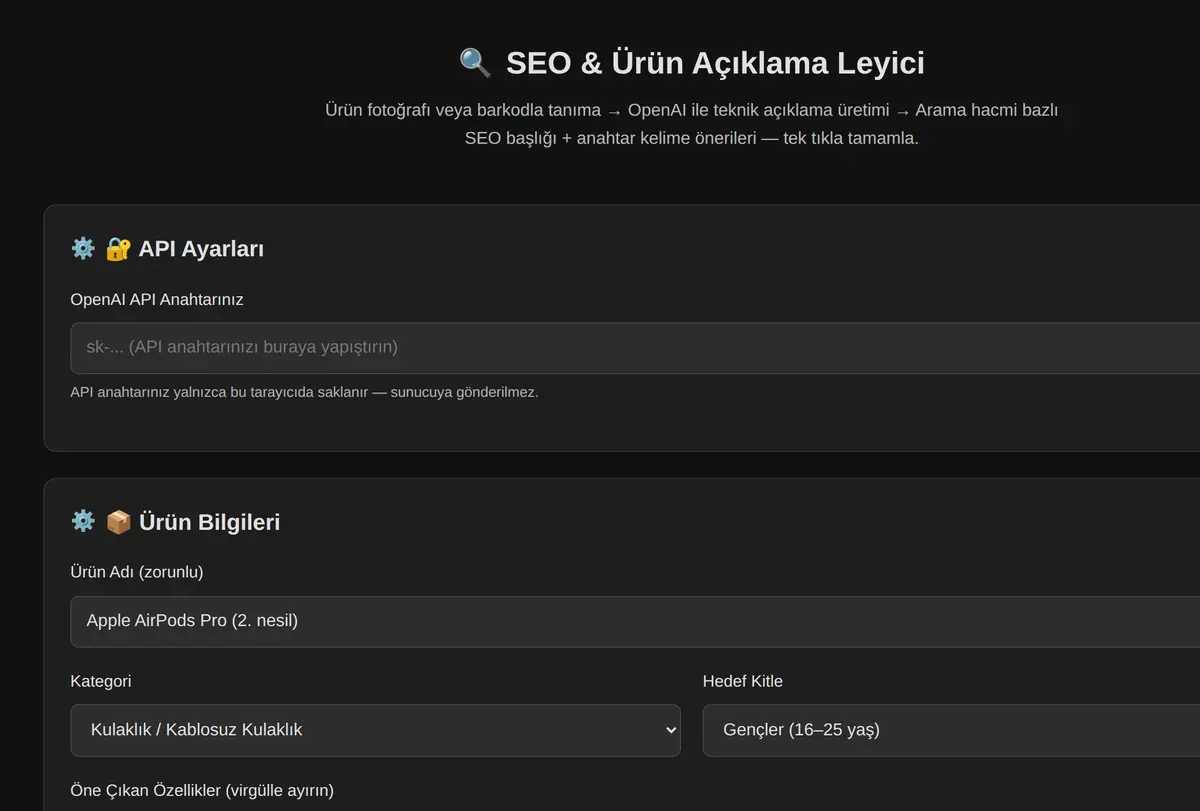Click the gear icon beside Ürün Bilgileri
Image resolution: width=1200 pixels, height=811 pixels.
[x=83, y=521]
